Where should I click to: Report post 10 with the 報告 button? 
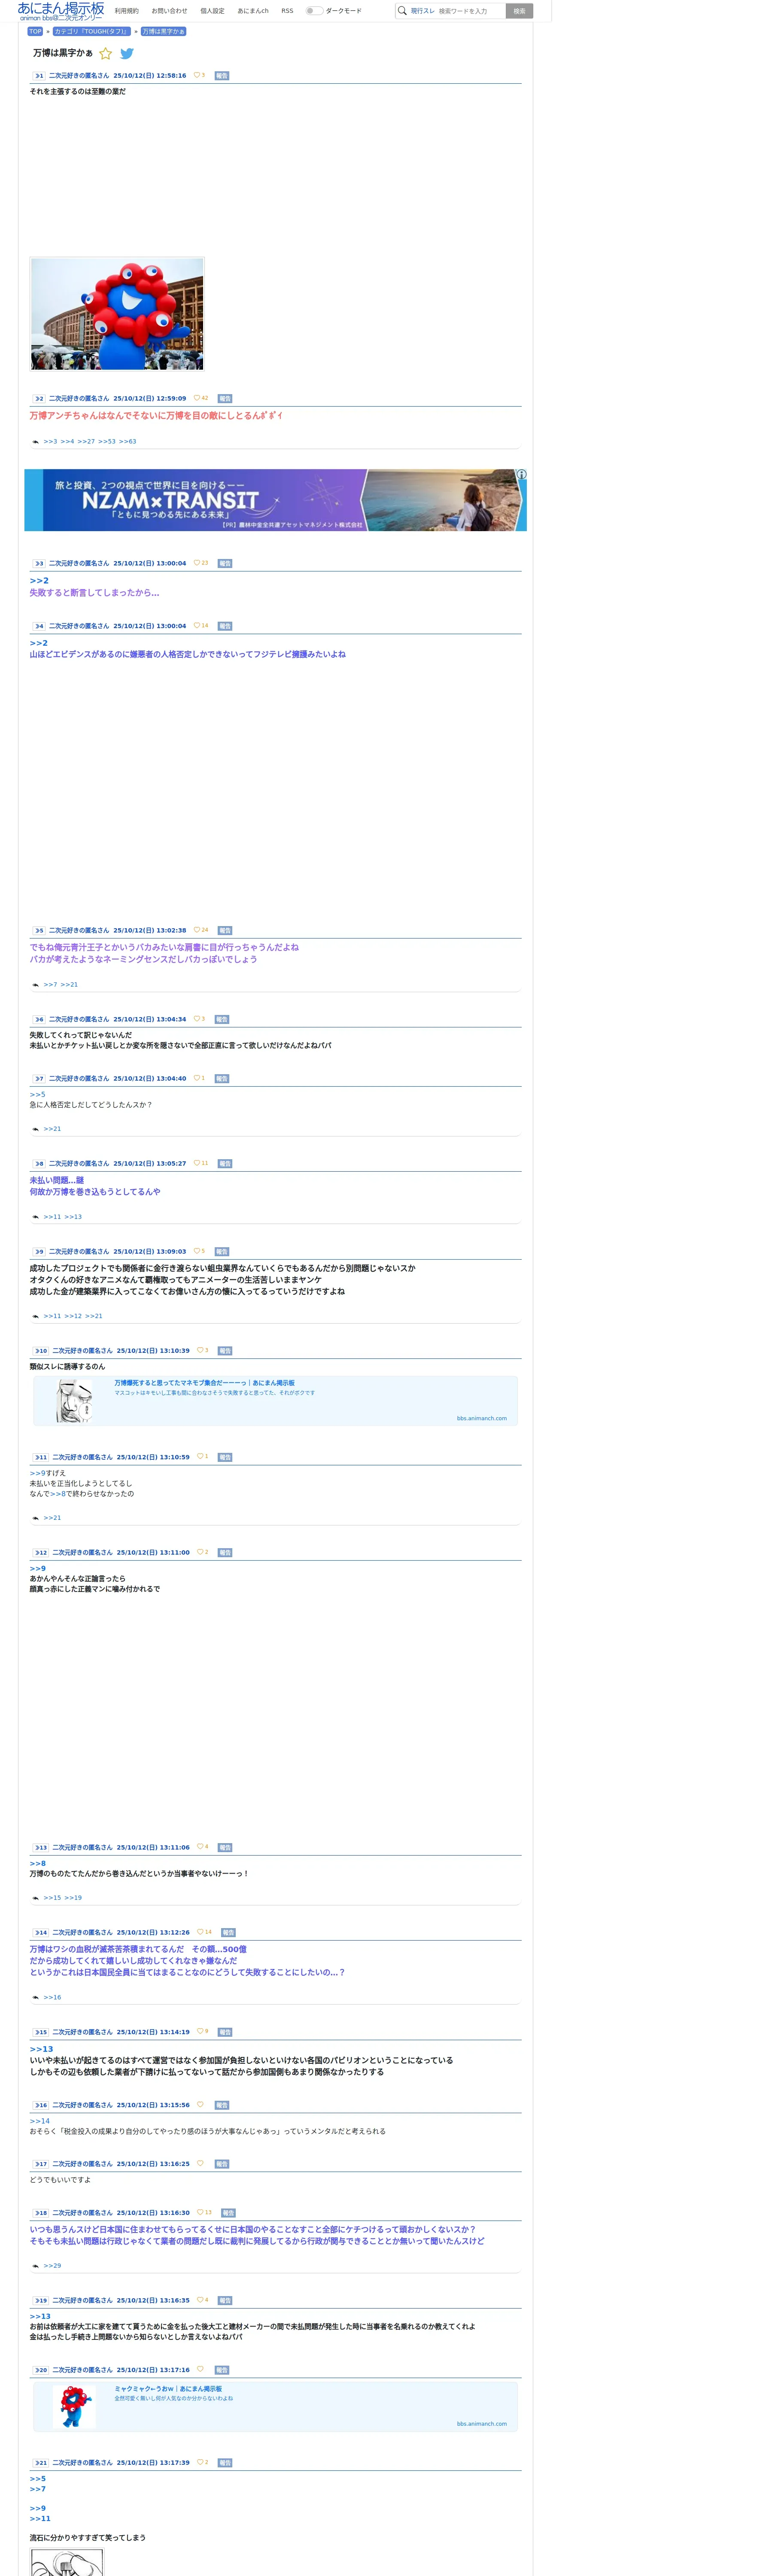(225, 1351)
